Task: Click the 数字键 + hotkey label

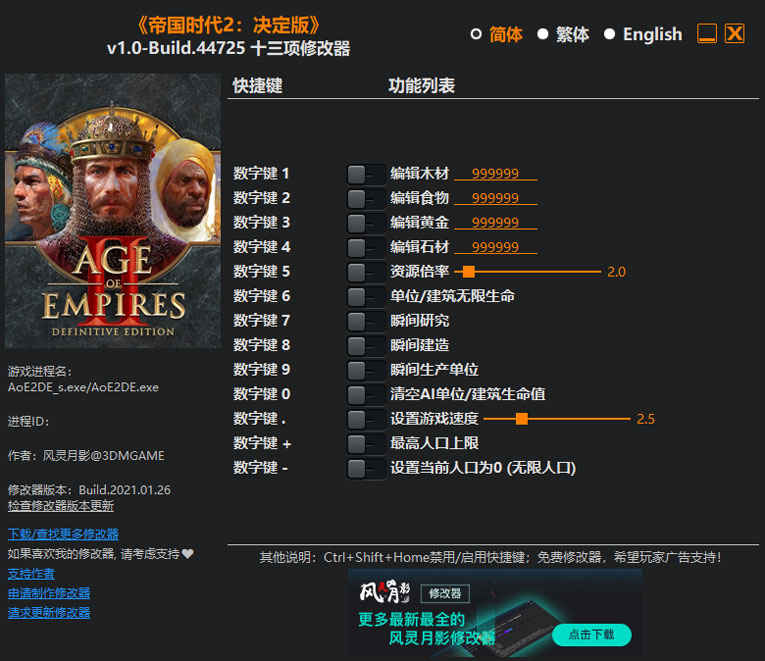Action: 262,443
